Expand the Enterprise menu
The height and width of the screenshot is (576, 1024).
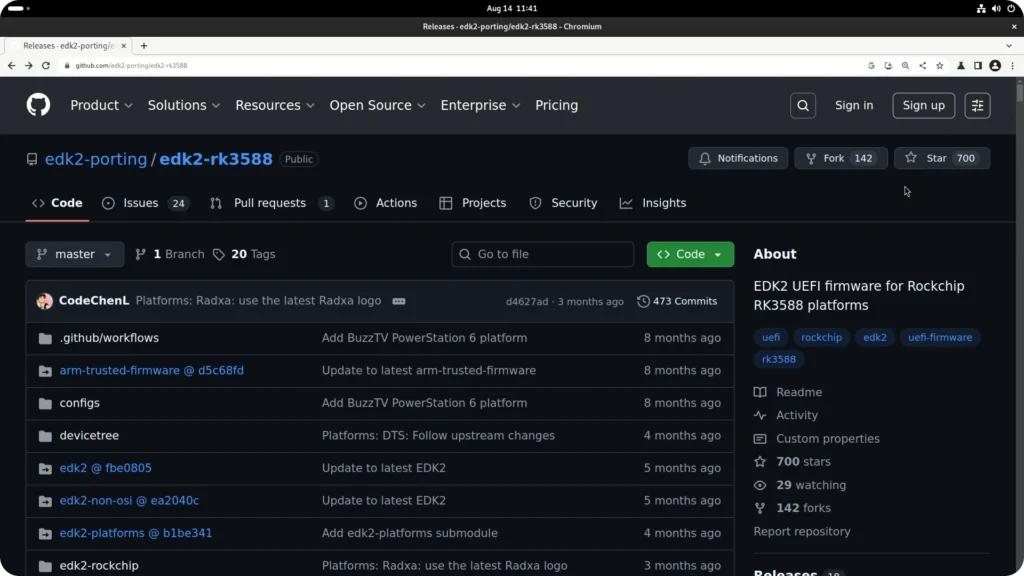coord(480,105)
